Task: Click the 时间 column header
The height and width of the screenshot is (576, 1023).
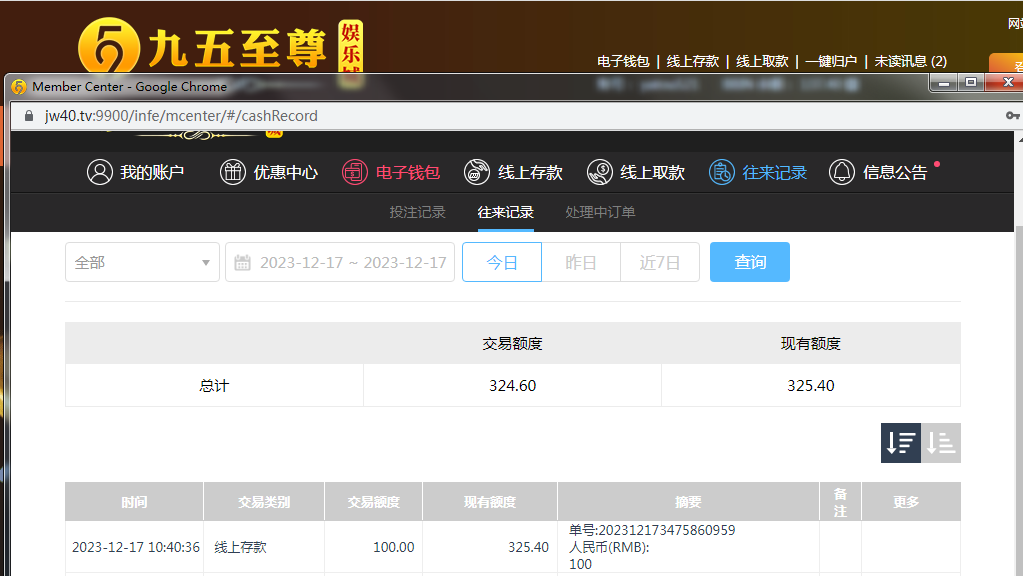Action: (134, 502)
